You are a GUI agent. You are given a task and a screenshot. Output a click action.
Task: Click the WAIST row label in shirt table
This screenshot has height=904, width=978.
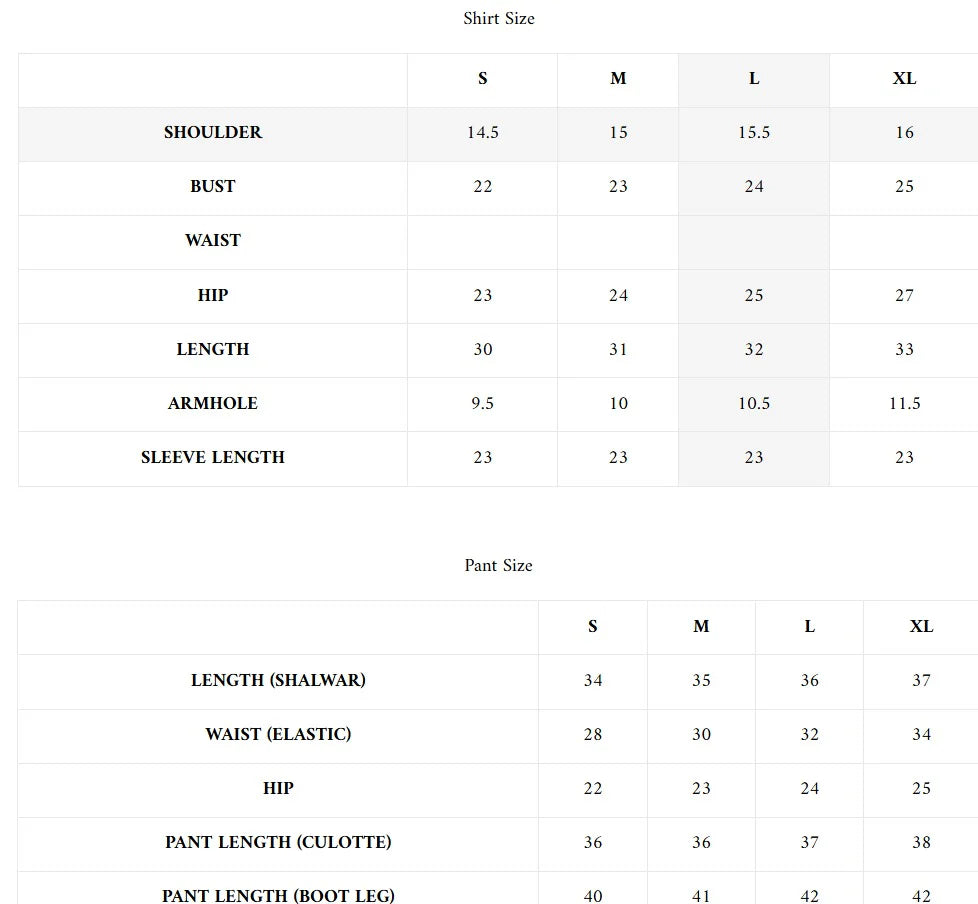click(x=213, y=241)
